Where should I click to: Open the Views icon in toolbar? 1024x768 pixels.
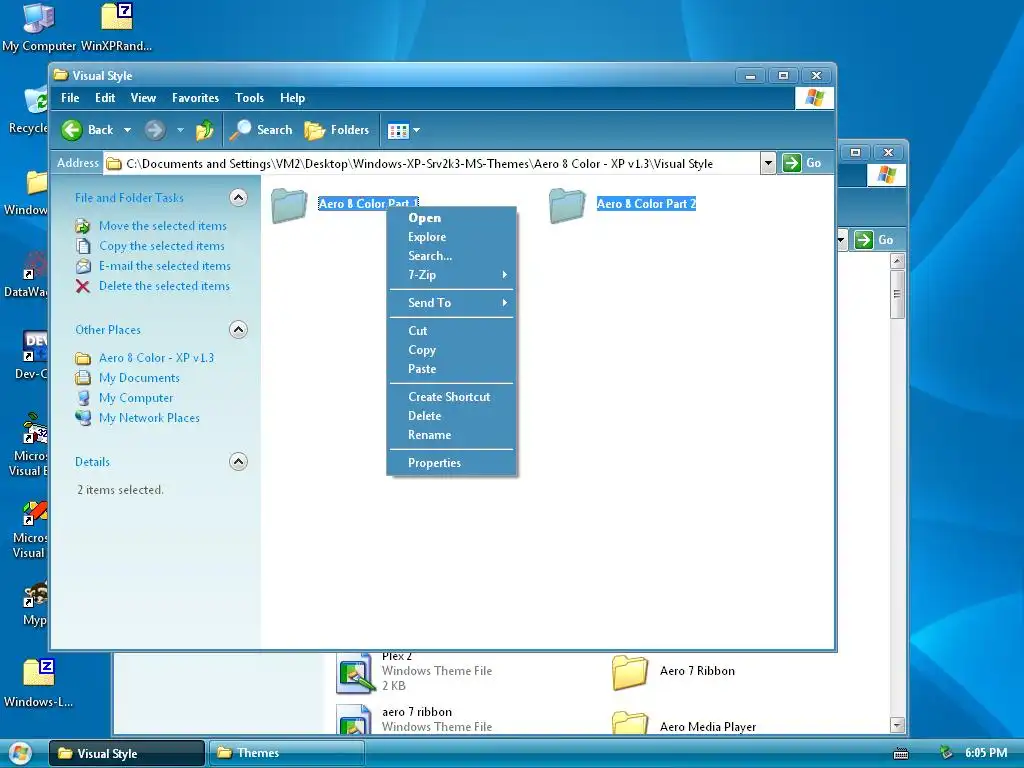(x=398, y=131)
